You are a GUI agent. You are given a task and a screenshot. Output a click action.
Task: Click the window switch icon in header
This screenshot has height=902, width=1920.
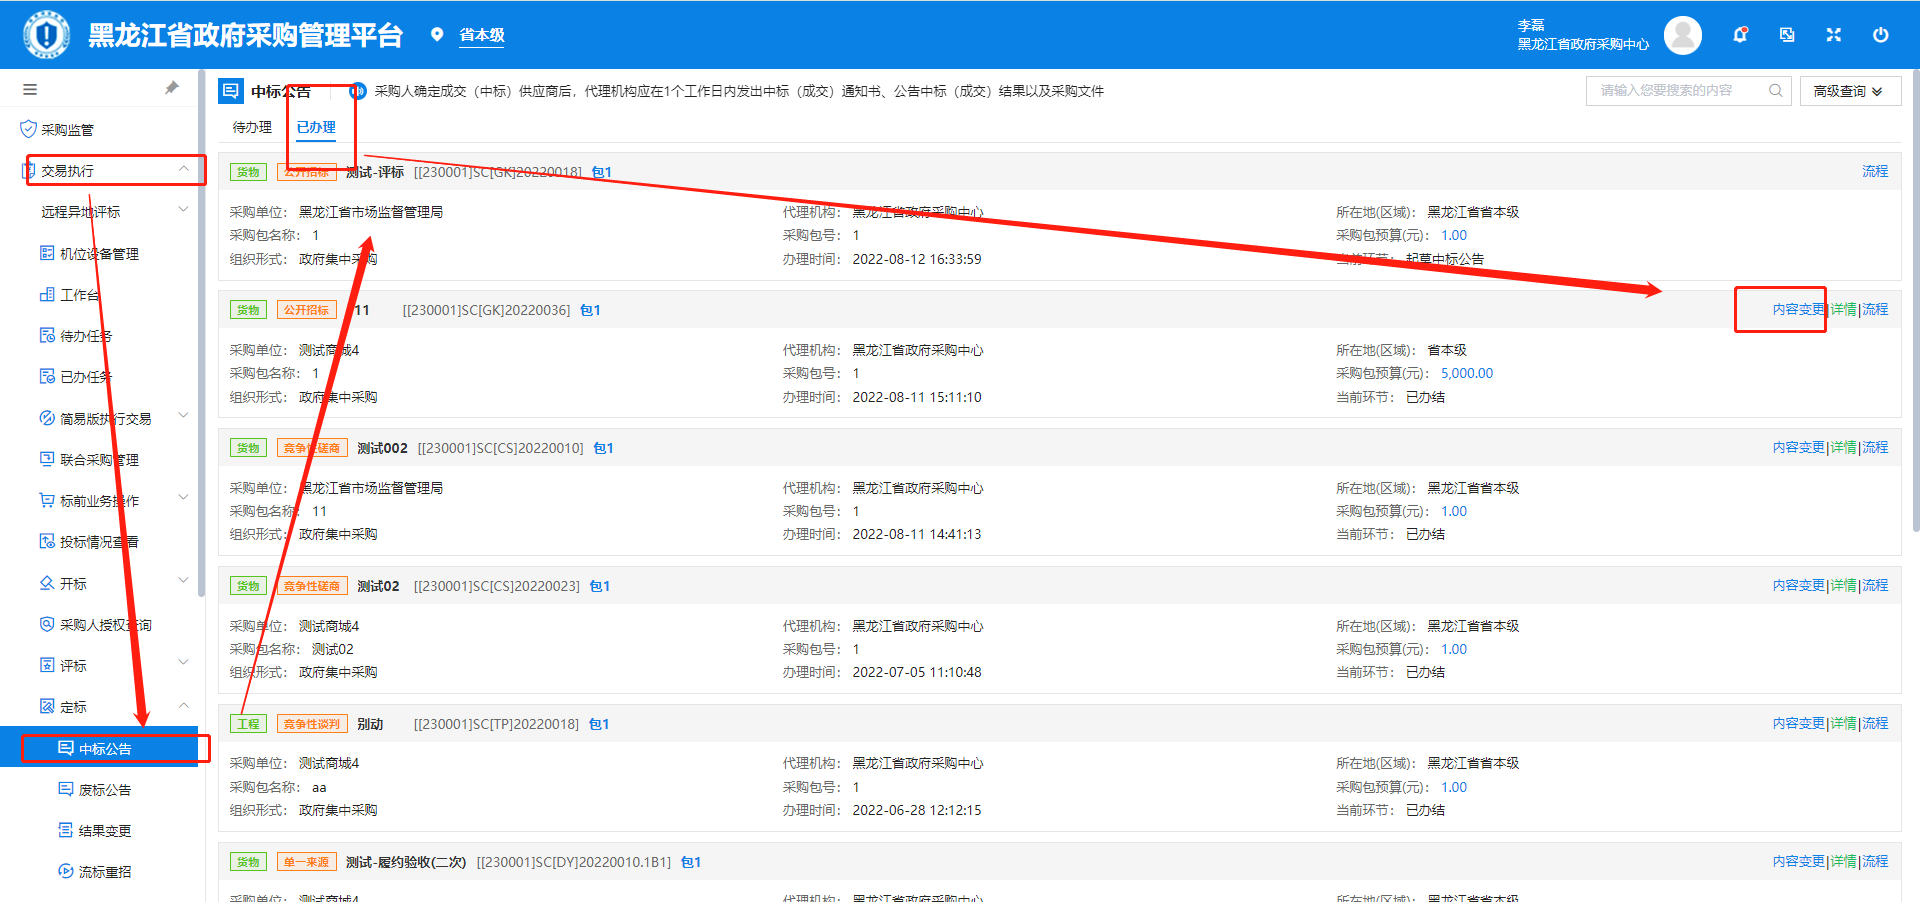1787,35
